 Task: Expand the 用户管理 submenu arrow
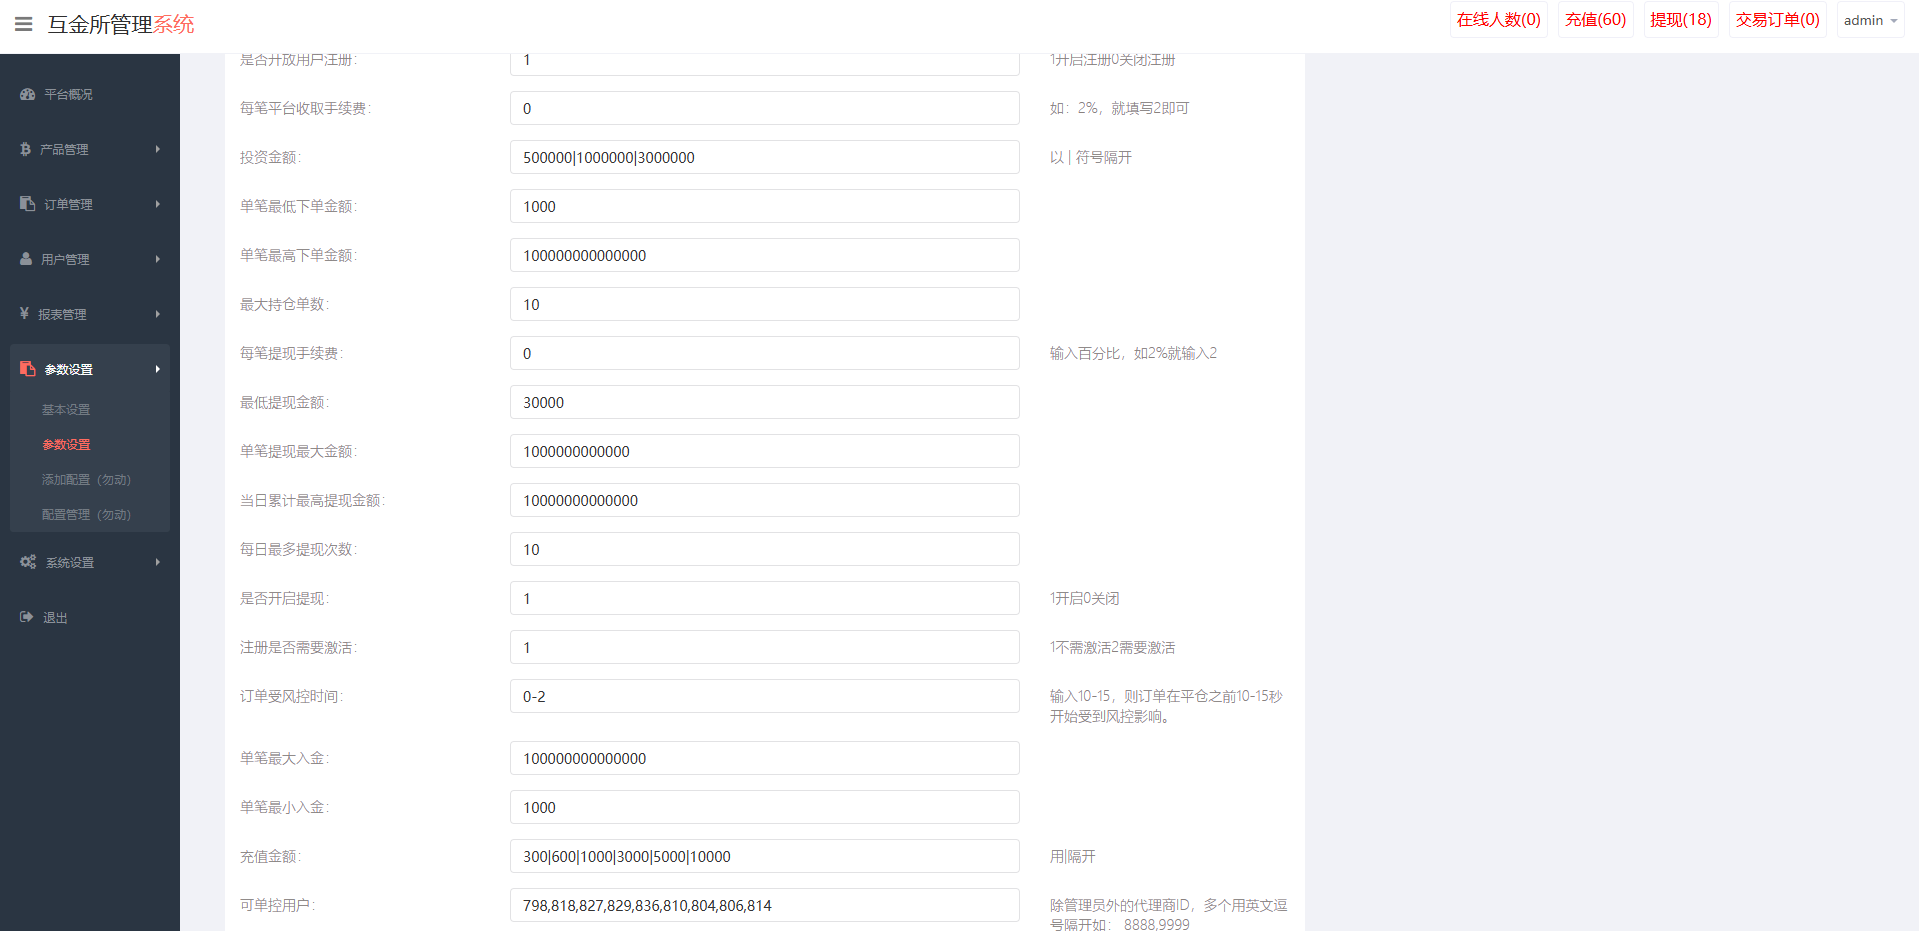157,259
